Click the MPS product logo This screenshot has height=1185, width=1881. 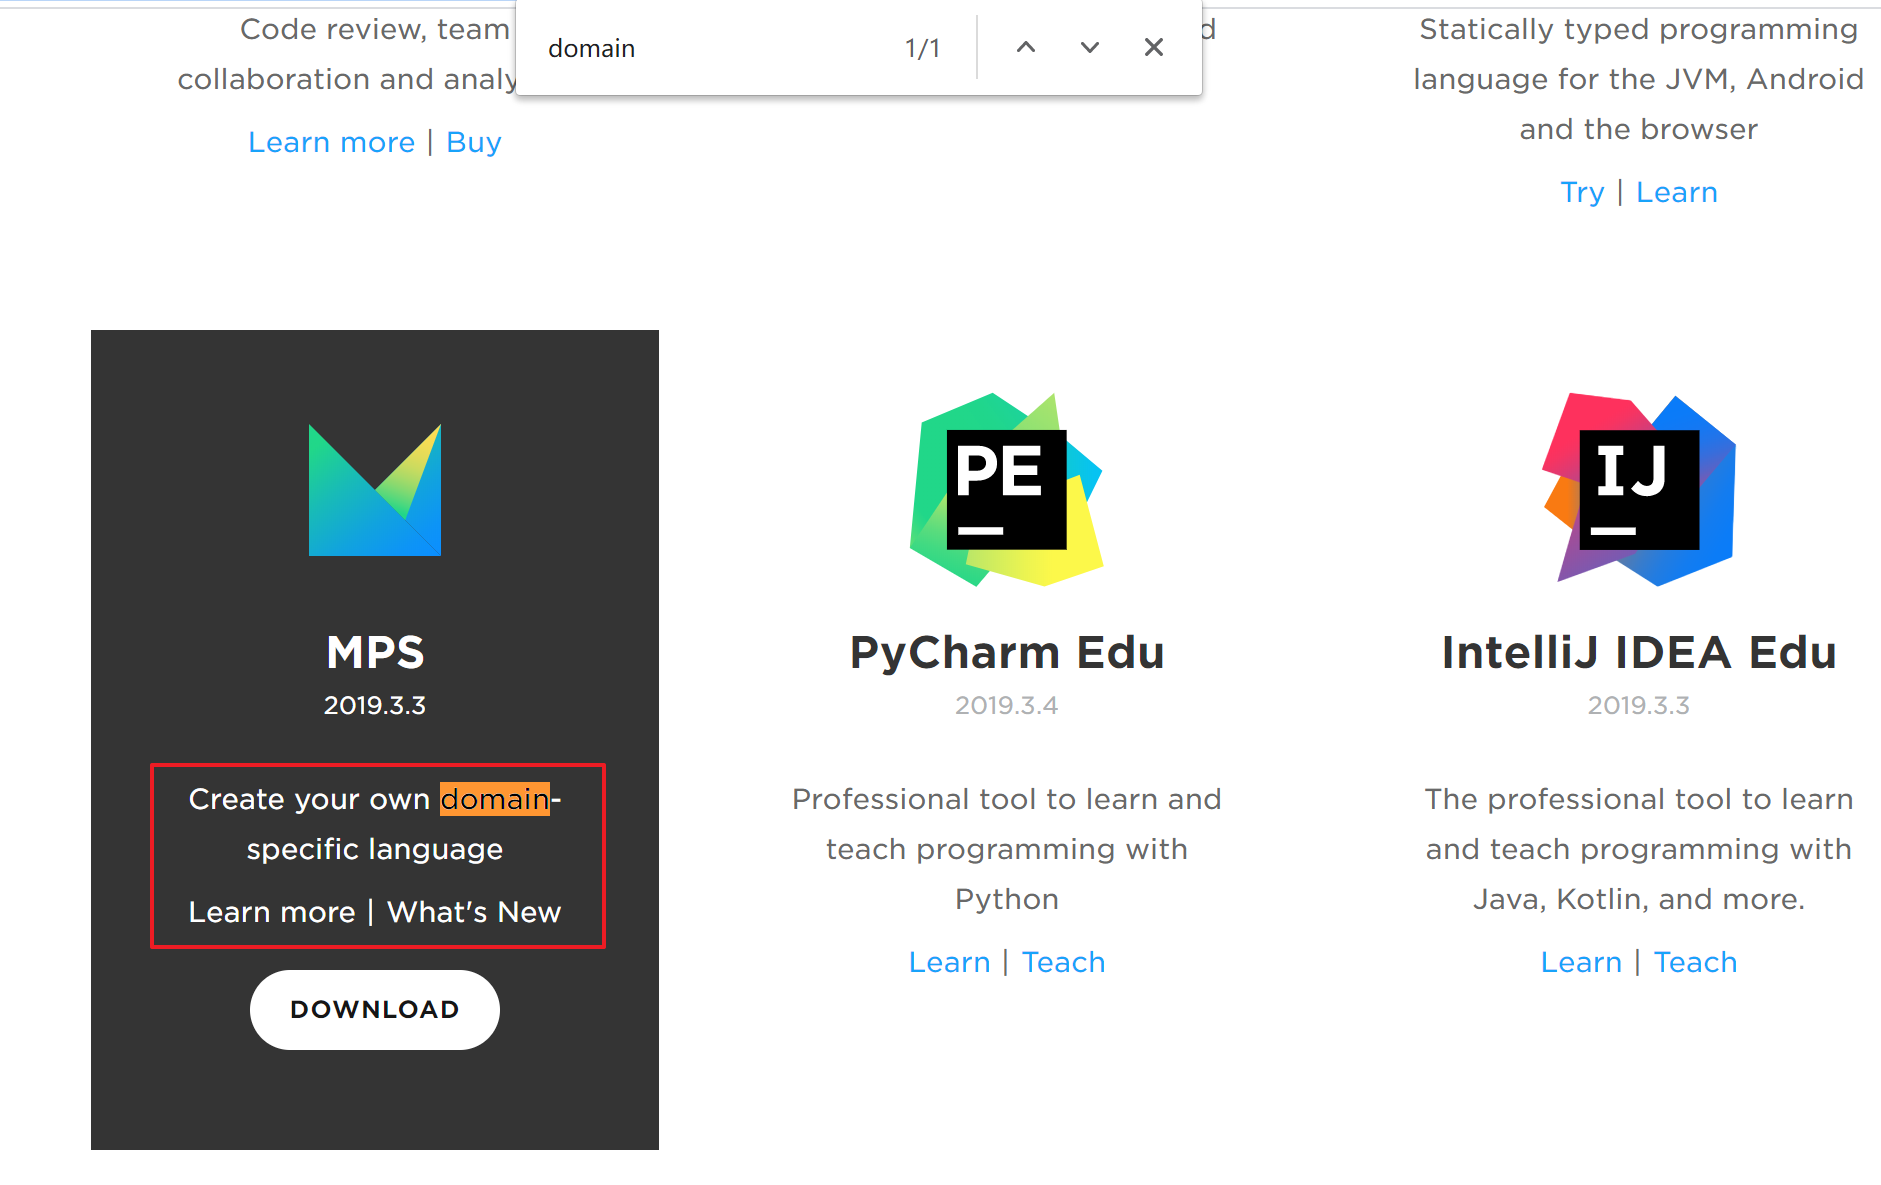(x=375, y=490)
